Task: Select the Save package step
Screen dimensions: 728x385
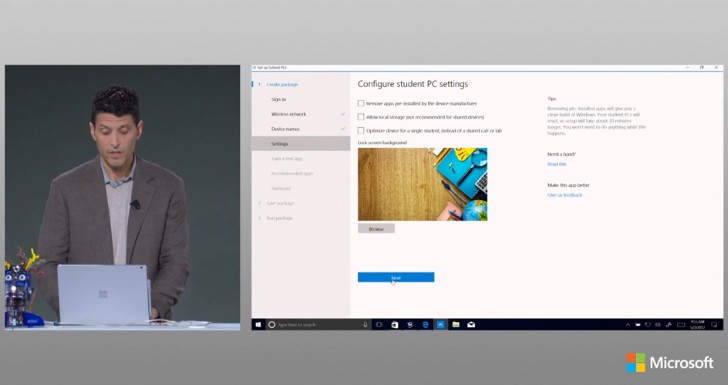Action: 280,203
